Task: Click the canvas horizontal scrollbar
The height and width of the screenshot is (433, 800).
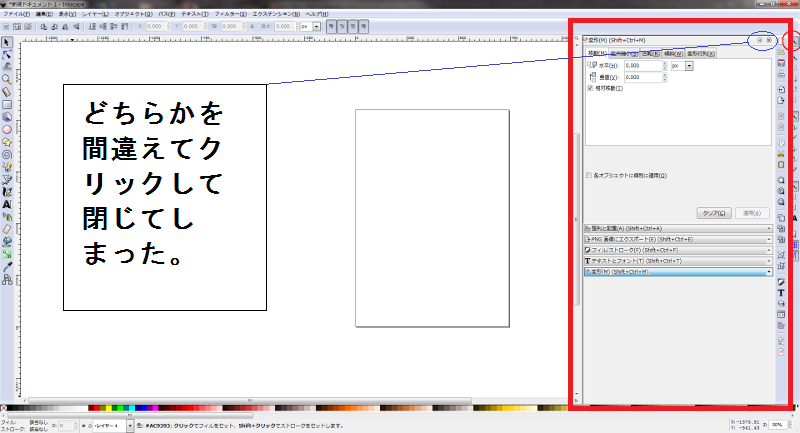Action: (249, 401)
